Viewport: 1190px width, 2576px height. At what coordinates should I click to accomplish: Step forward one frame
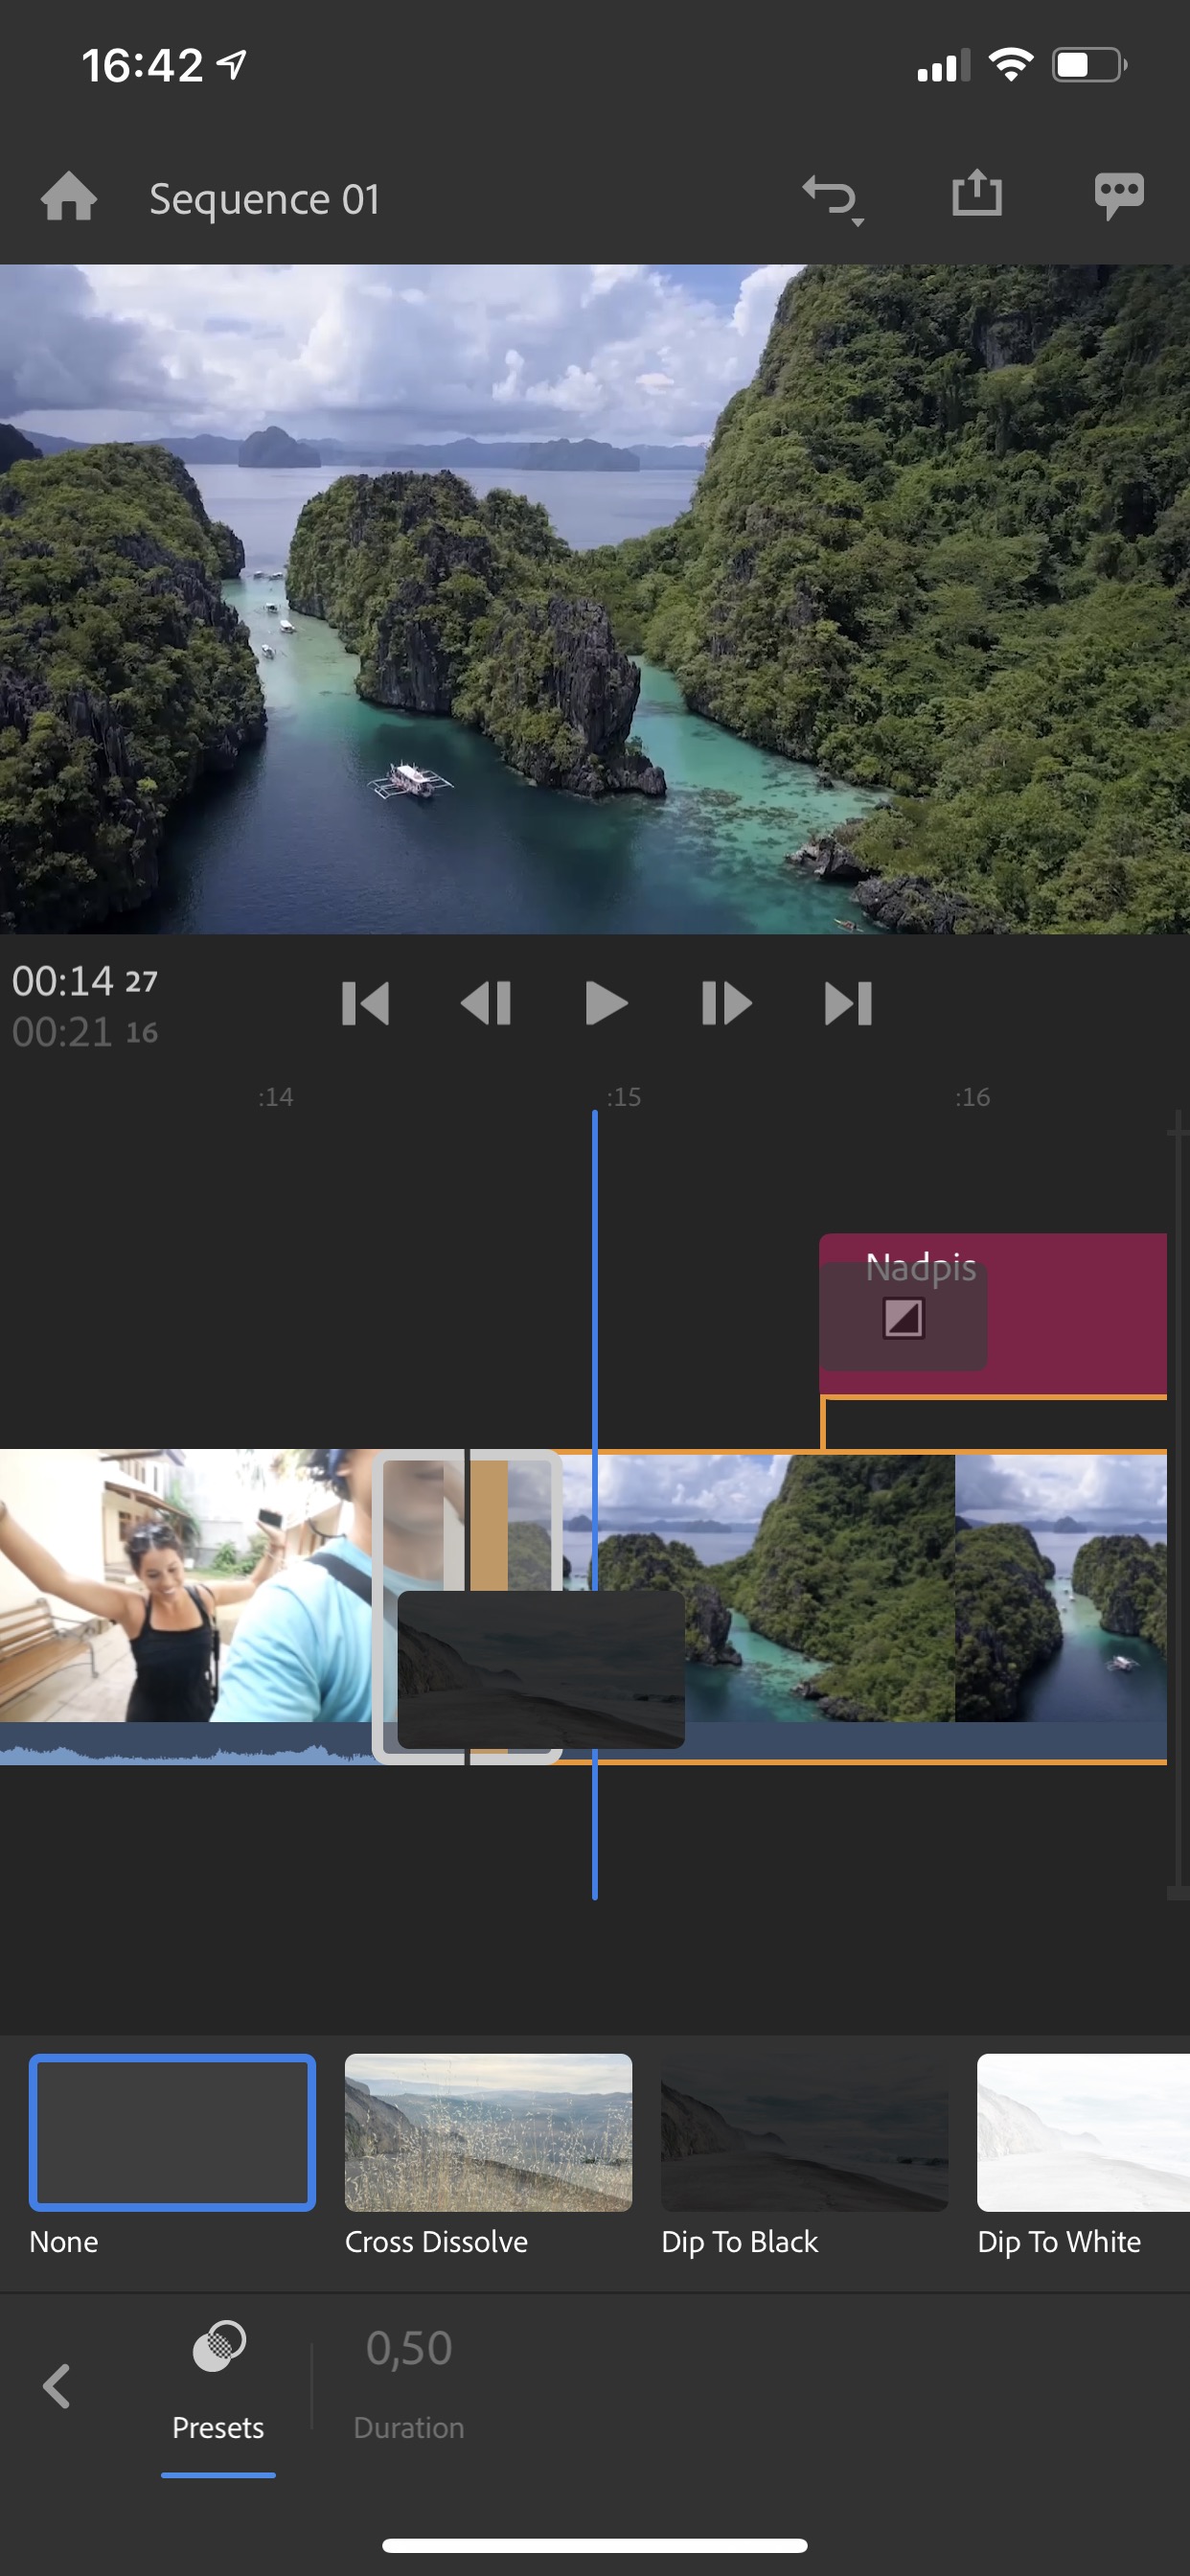(x=726, y=1004)
